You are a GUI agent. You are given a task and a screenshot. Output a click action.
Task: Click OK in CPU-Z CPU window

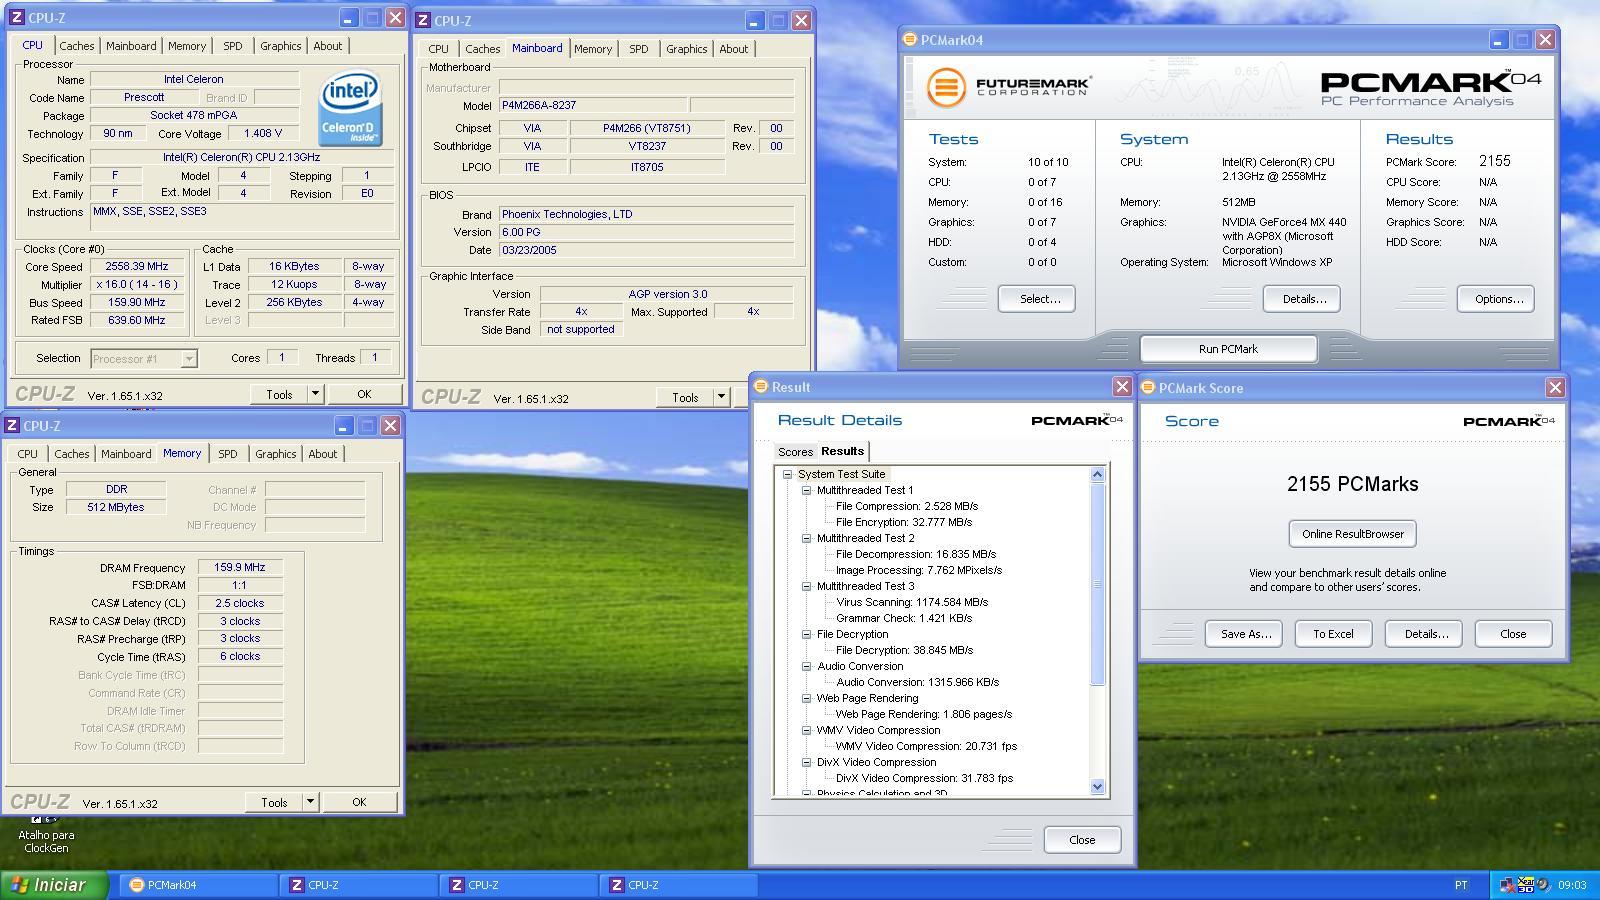pyautogui.click(x=364, y=394)
